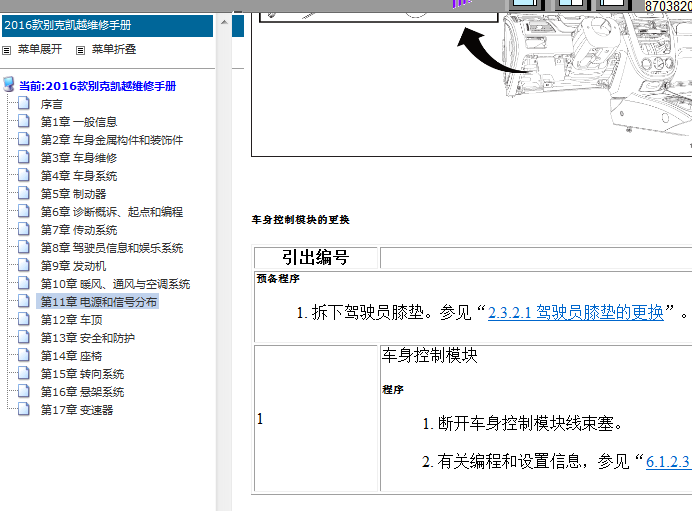Viewport: 692px width, 511px height.
Task: Click the page icon beside 第10章 暖风
Action: [24, 283]
